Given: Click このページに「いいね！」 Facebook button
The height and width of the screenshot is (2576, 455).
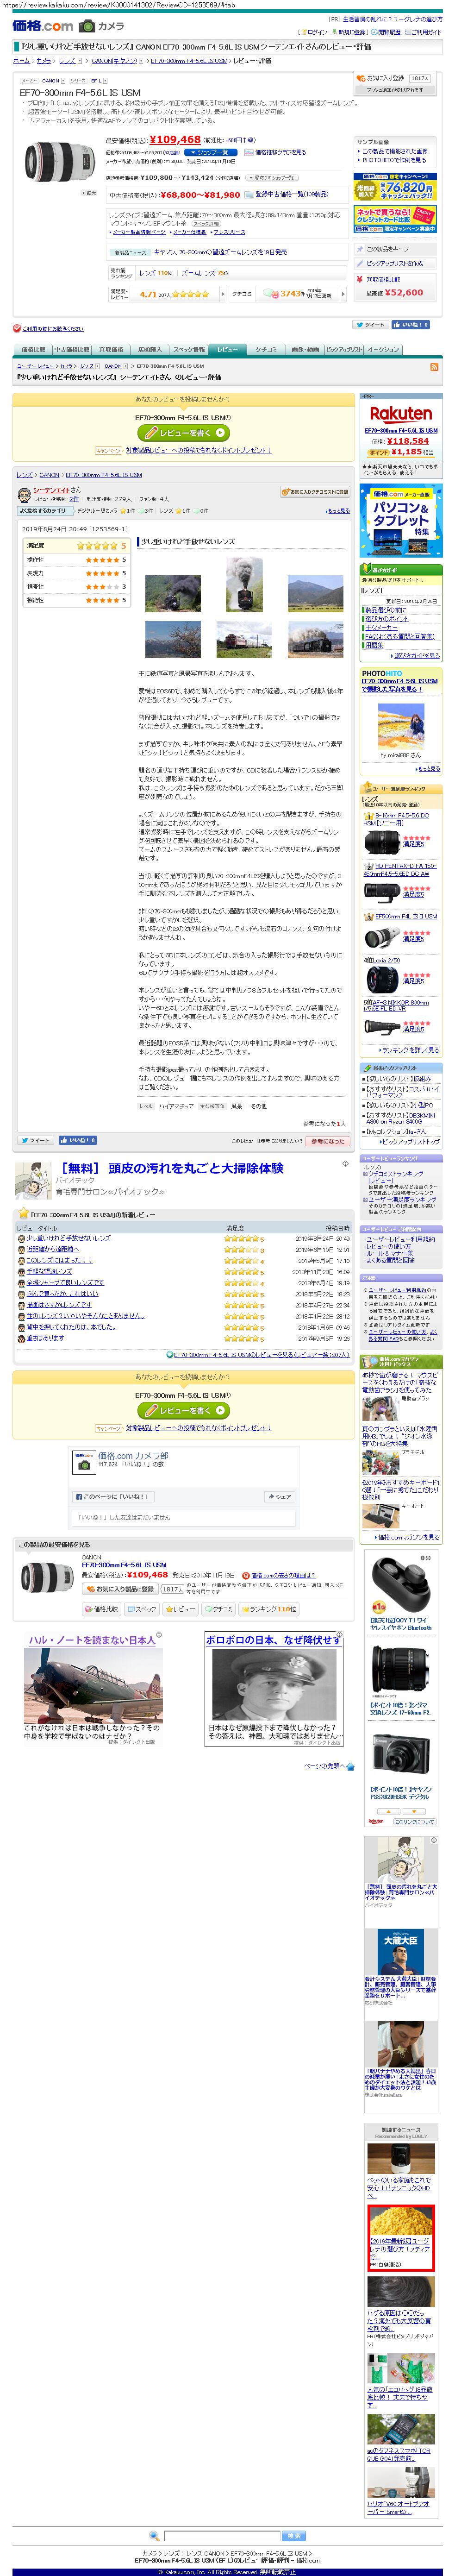Looking at the screenshot, I should [x=112, y=1497].
